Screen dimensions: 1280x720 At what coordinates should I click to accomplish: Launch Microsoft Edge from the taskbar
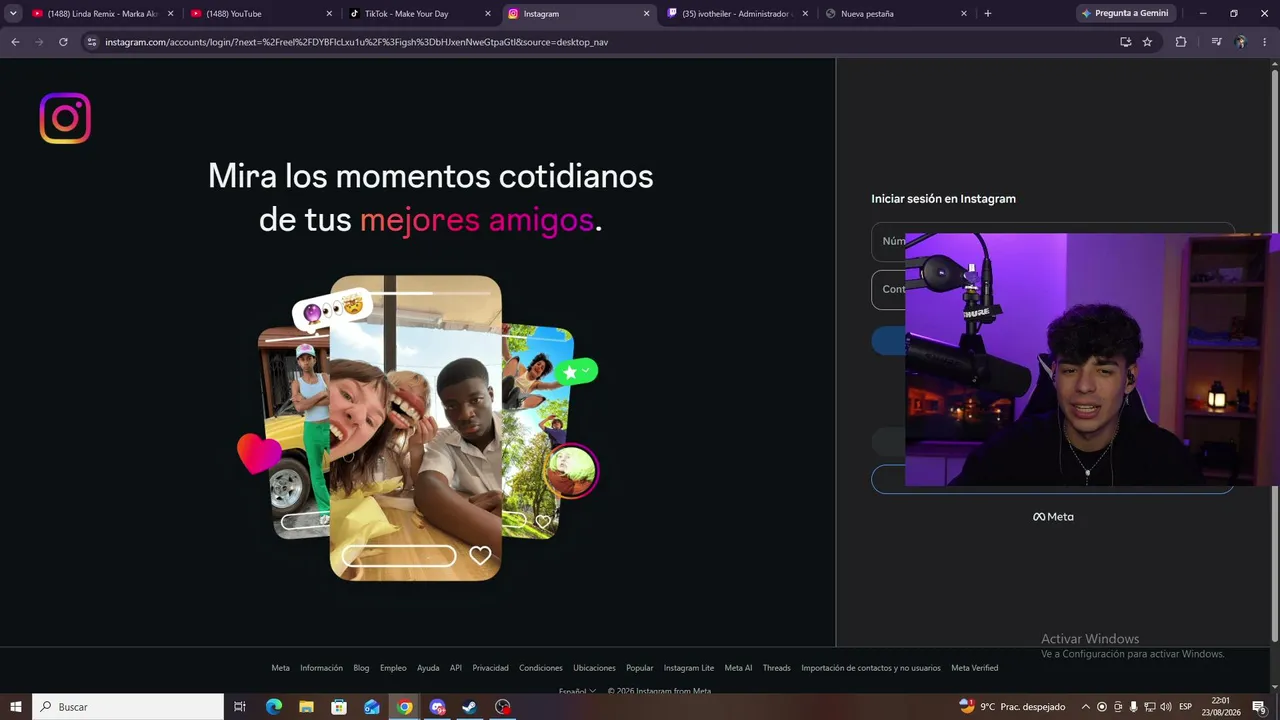tap(274, 707)
